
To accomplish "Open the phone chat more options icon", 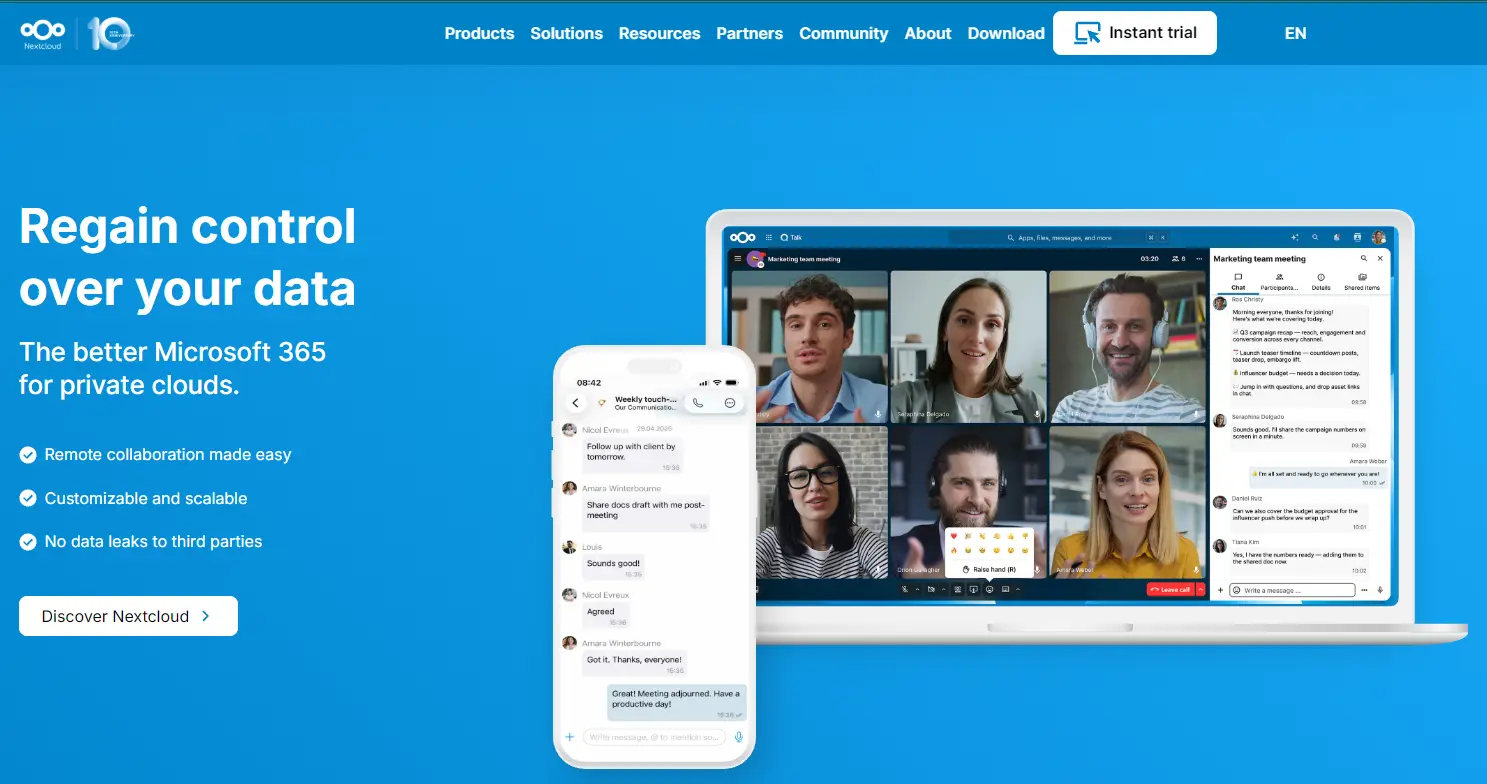I will click(x=730, y=403).
